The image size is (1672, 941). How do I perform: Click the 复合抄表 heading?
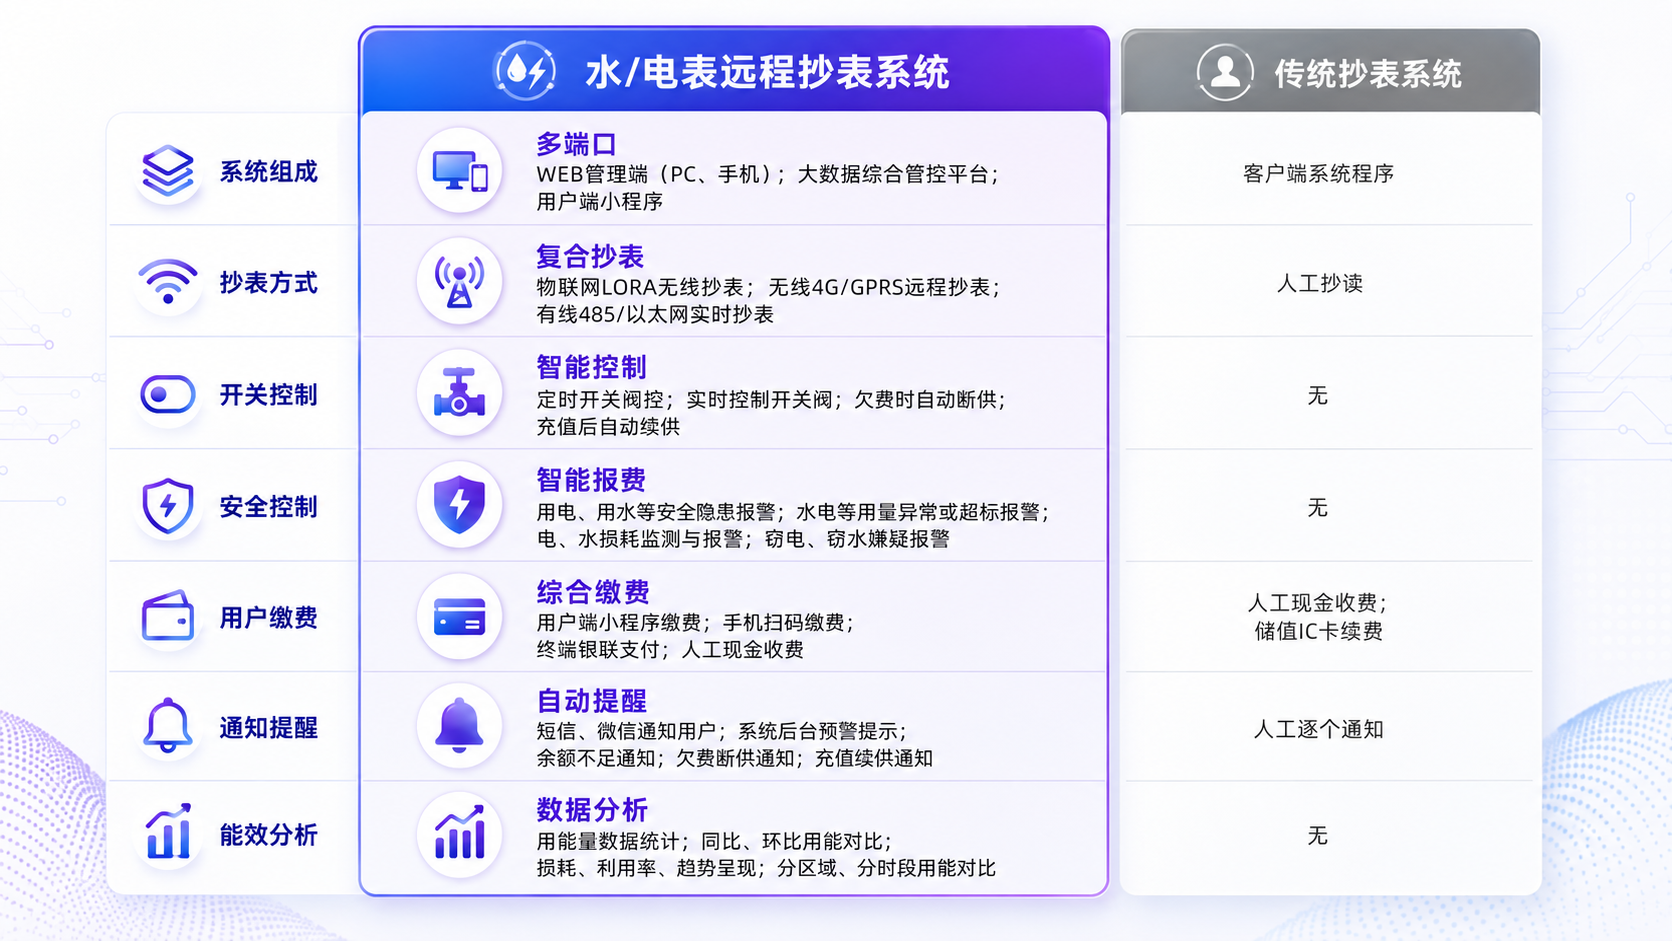pos(590,257)
